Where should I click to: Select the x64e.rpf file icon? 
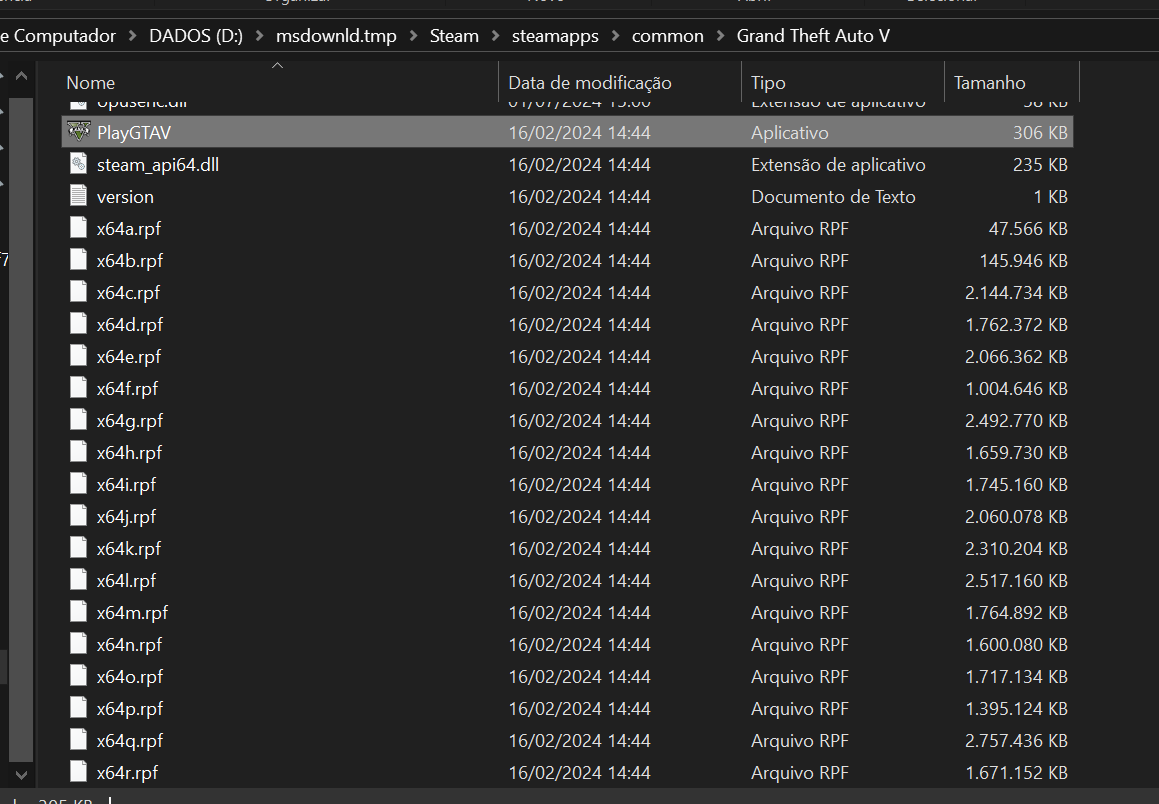79,356
